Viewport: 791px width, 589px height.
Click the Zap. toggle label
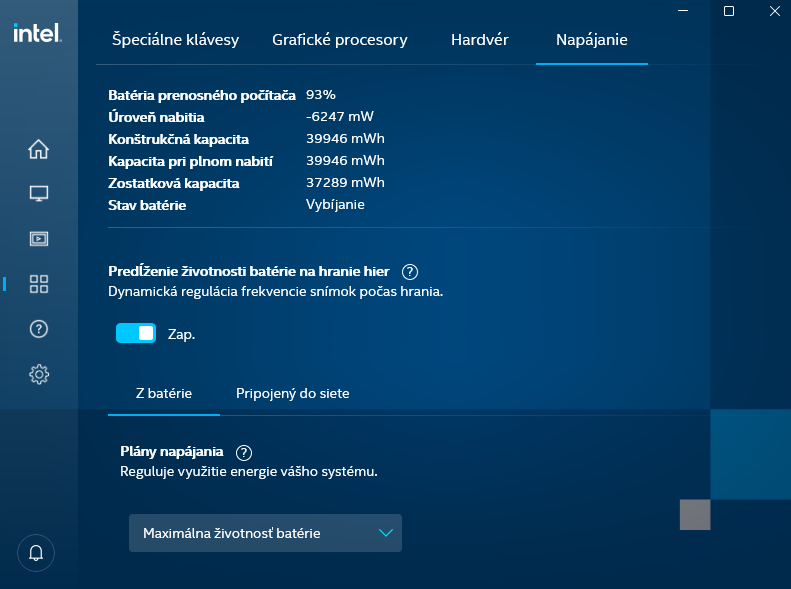coord(181,334)
